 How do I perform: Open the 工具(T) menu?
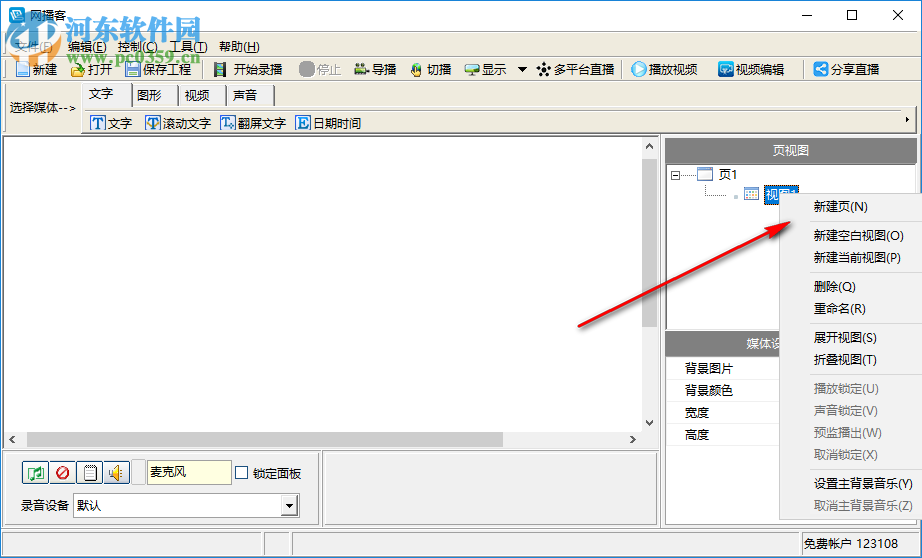(x=188, y=46)
